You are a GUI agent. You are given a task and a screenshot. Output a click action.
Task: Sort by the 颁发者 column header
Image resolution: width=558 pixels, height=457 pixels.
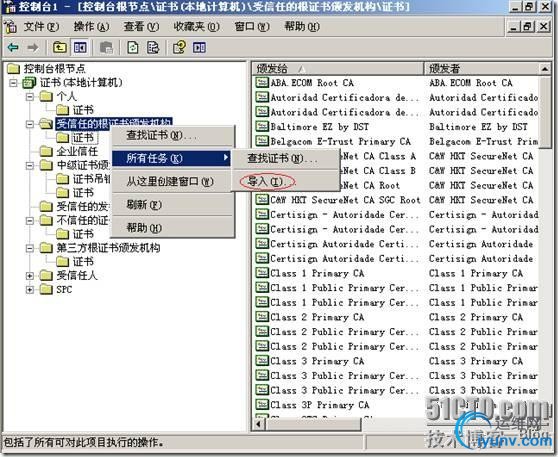tap(481, 68)
